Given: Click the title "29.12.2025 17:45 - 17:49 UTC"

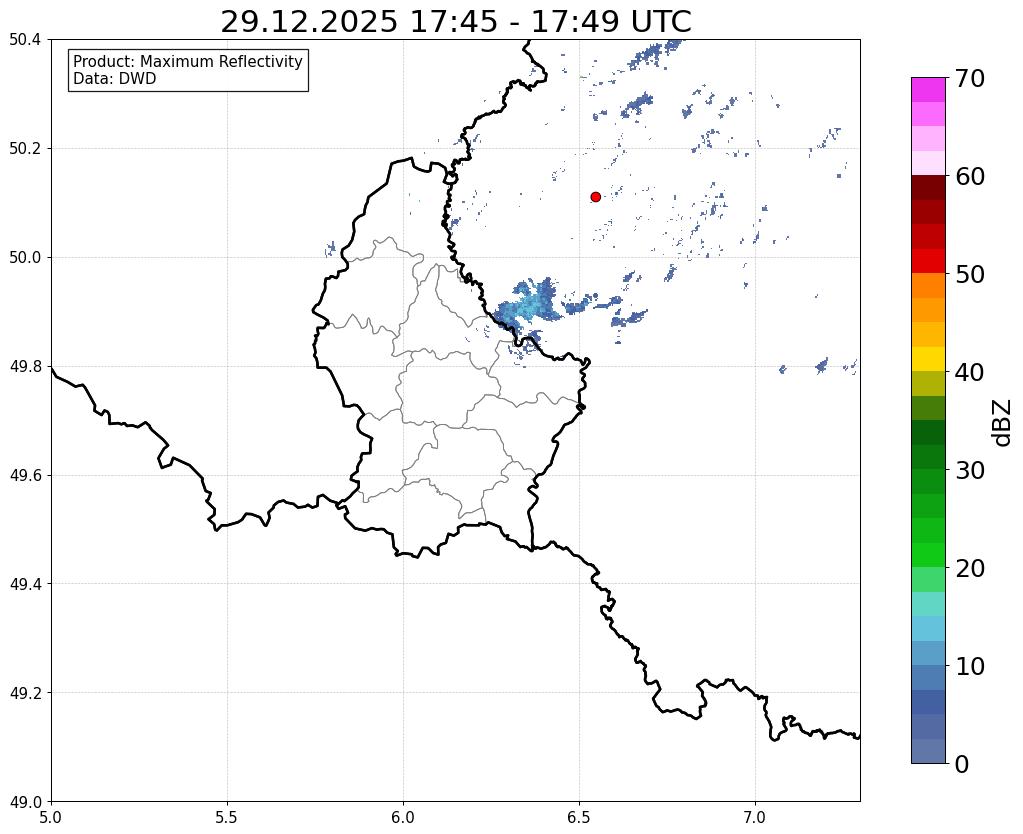Looking at the screenshot, I should click(455, 22).
